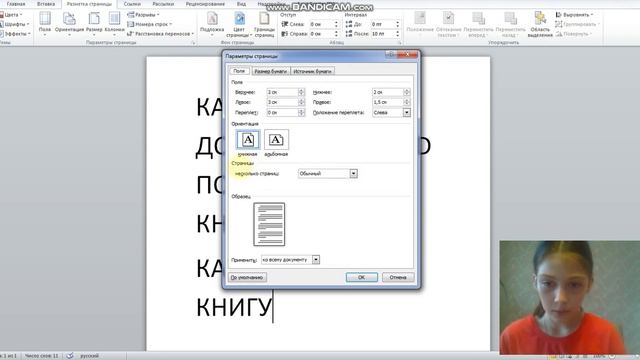The width and height of the screenshot is (640, 360).
Task: Open the Размер бумаги dialog tab
Action: point(270,71)
